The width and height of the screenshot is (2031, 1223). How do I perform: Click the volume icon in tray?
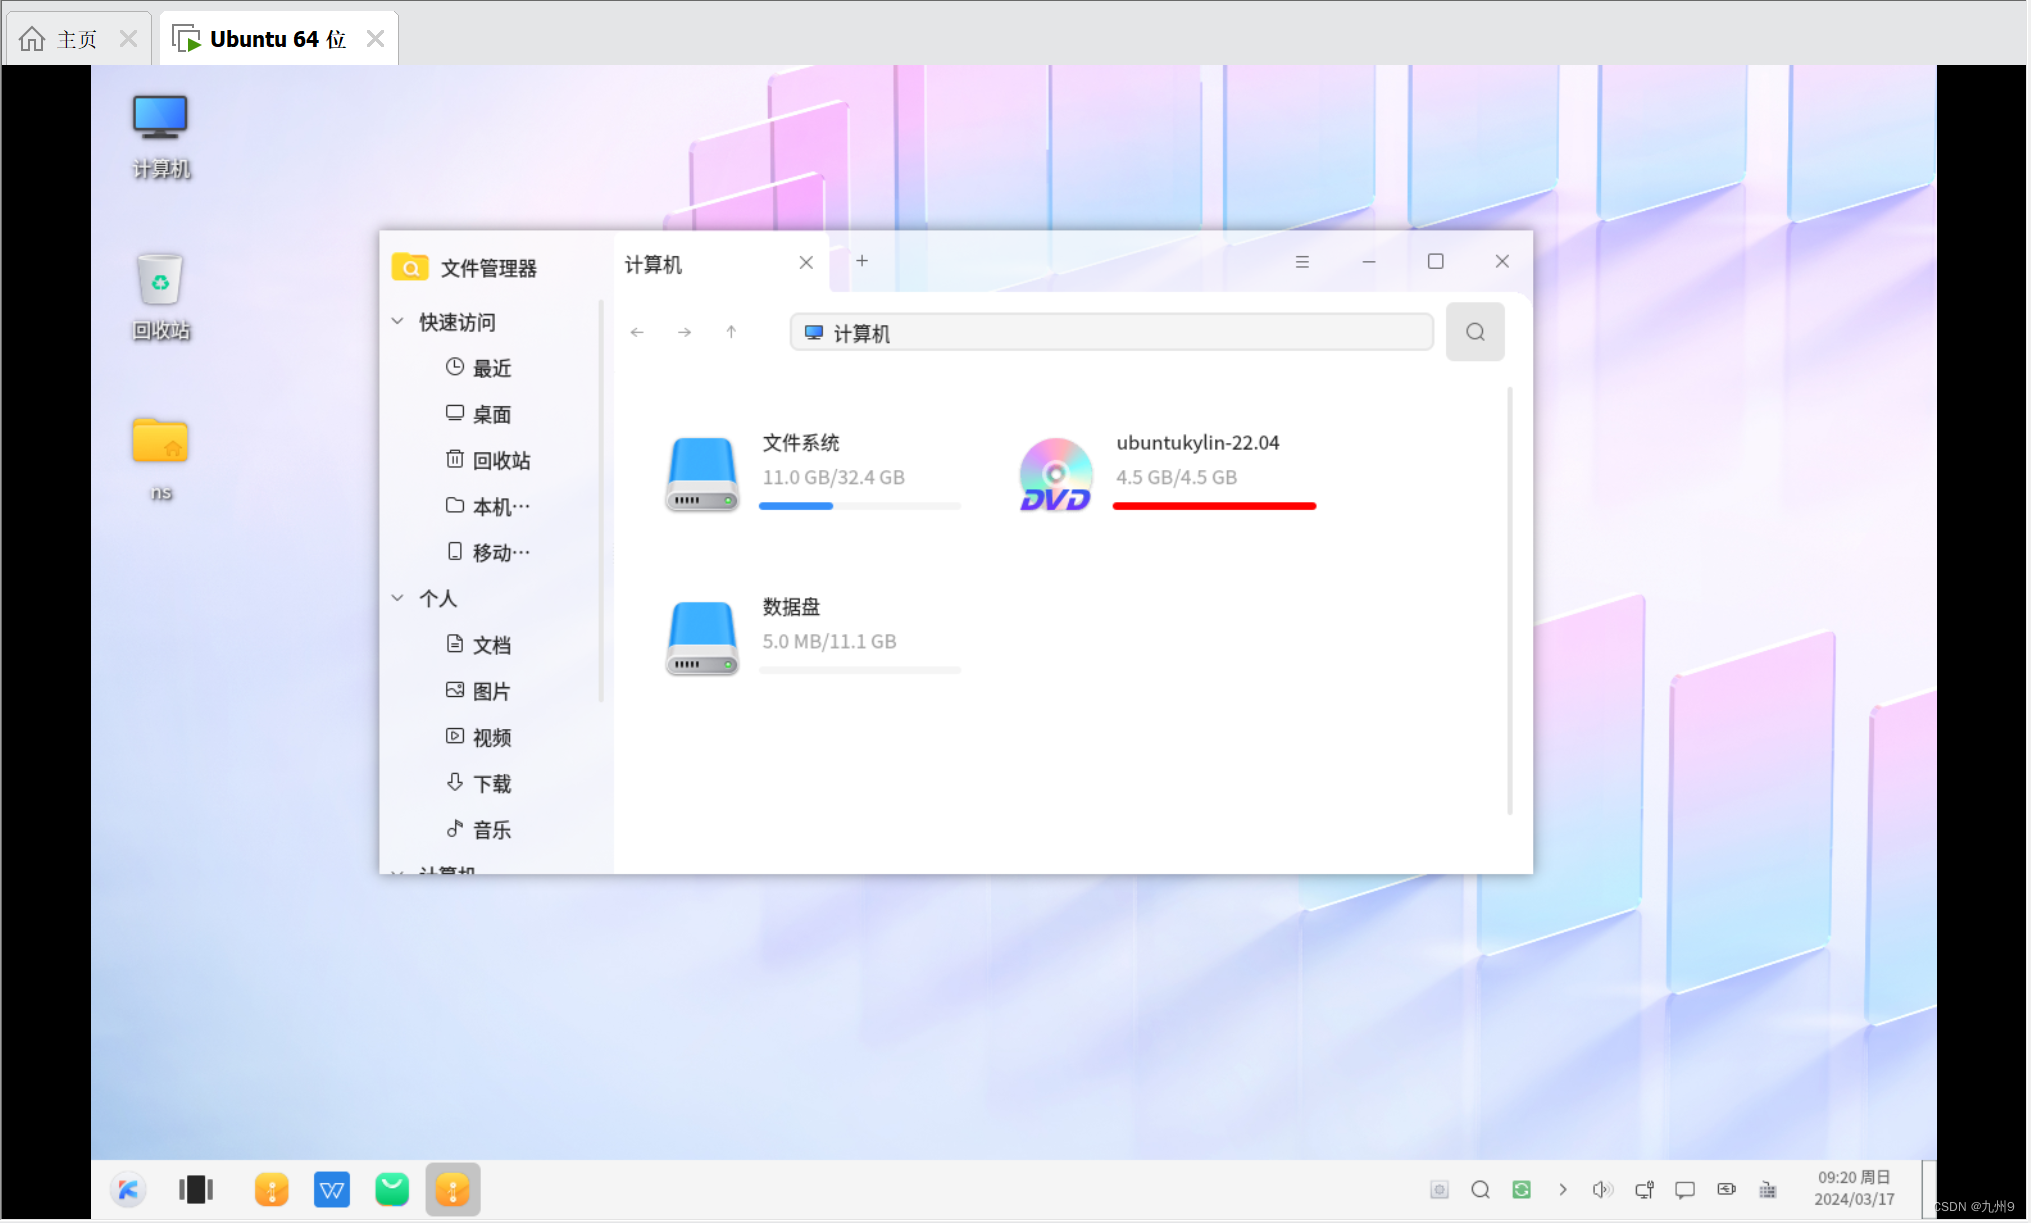(x=1602, y=1189)
